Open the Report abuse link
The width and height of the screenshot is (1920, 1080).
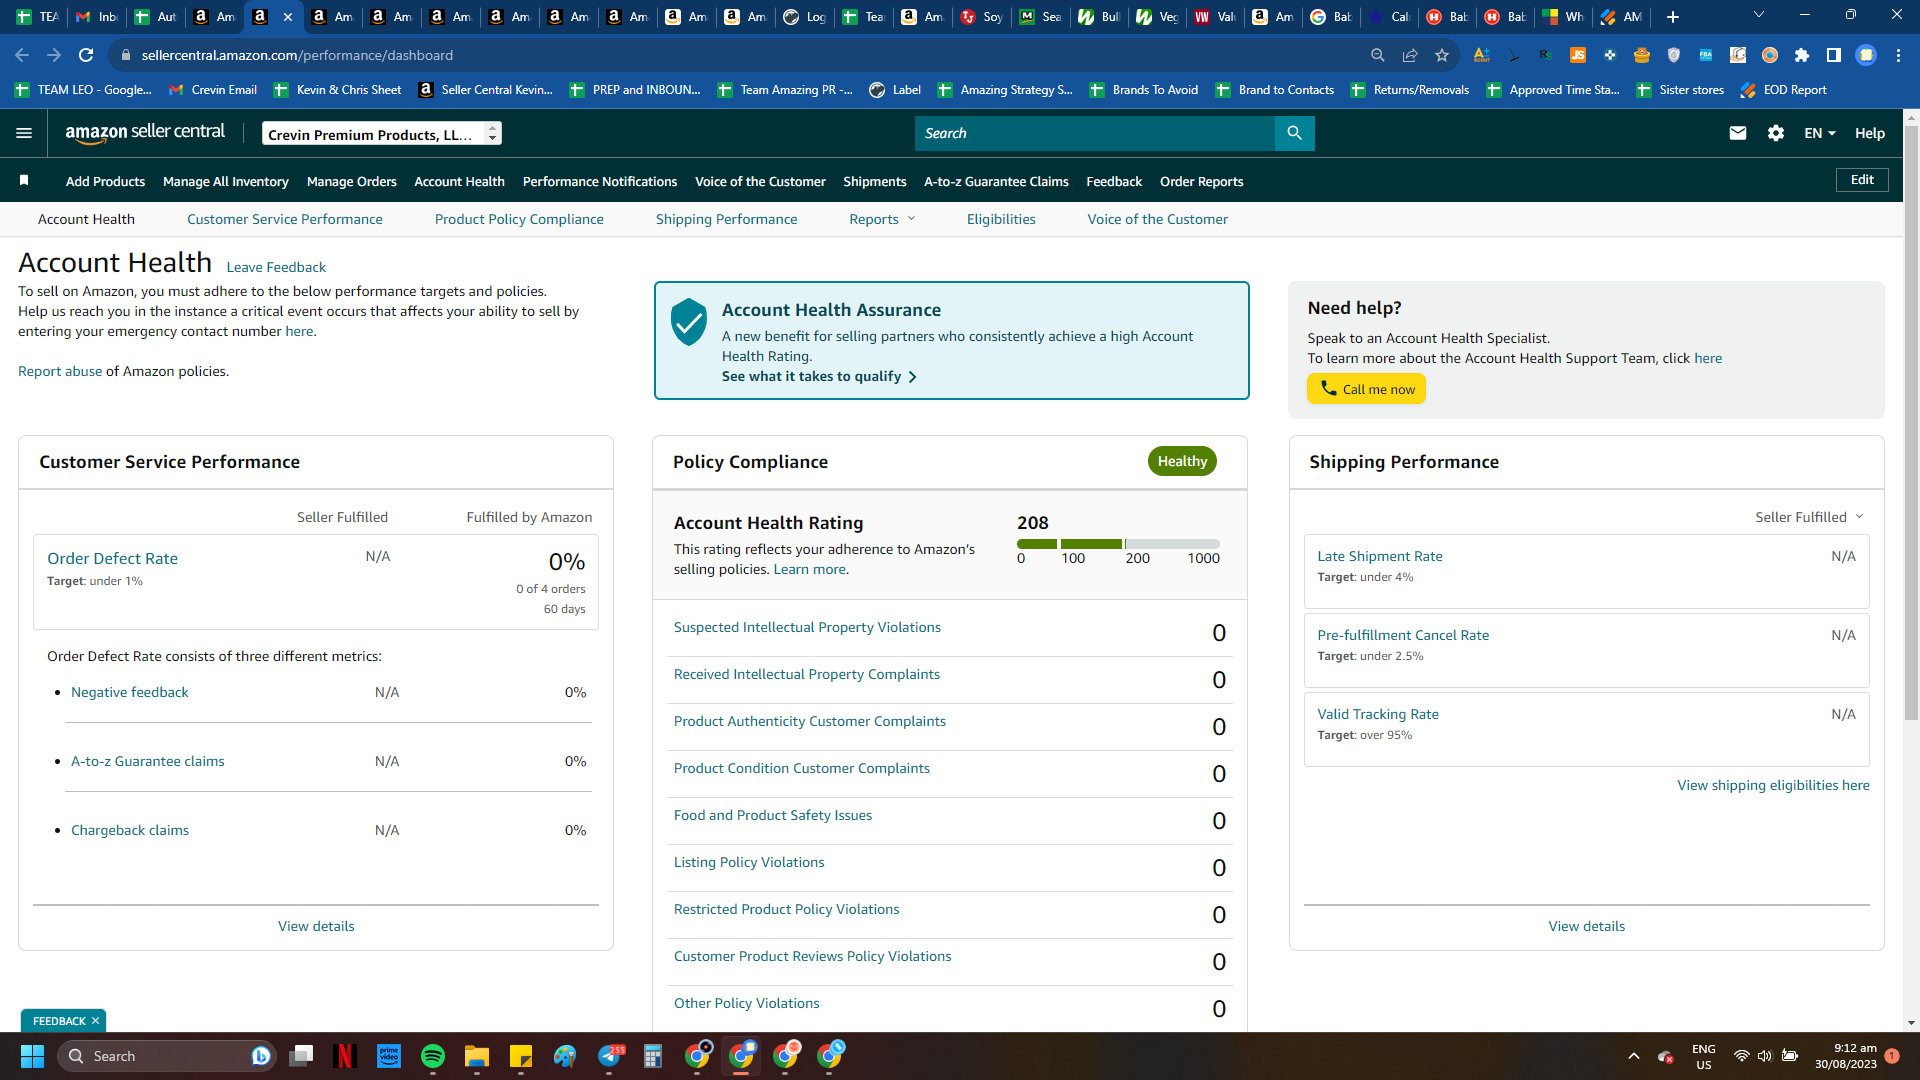click(x=60, y=371)
